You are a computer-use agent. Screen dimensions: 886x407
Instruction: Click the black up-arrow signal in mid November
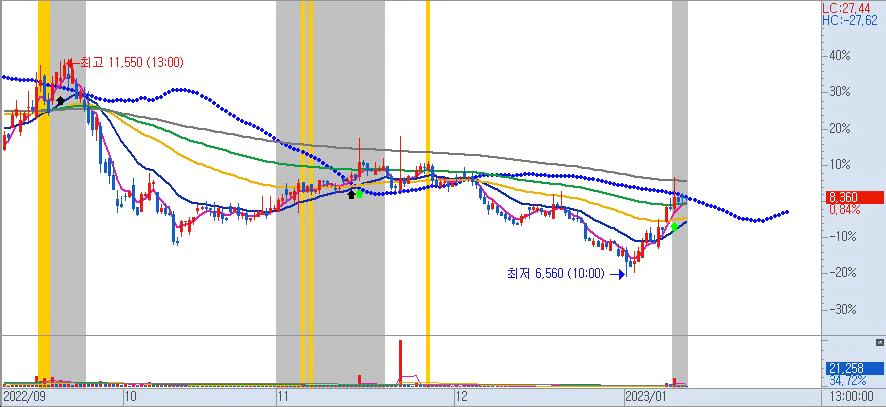pyautogui.click(x=351, y=194)
